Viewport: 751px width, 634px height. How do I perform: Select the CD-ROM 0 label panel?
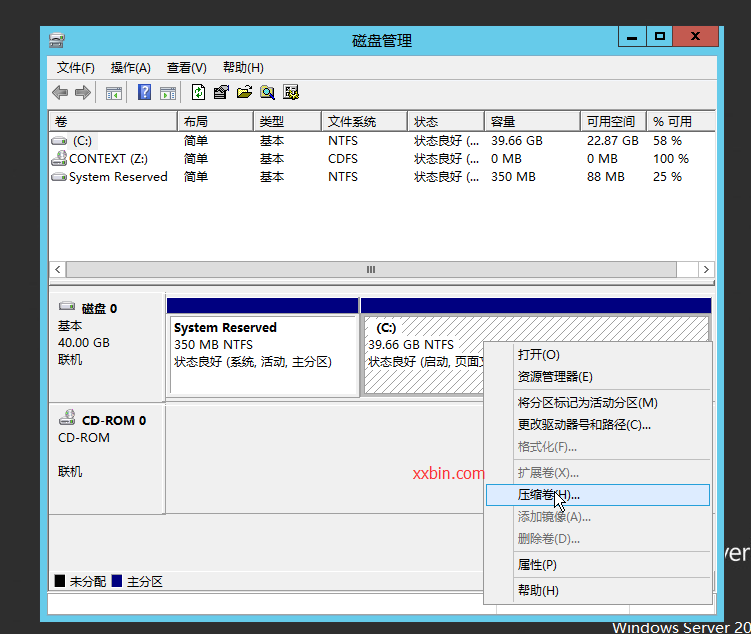coord(107,459)
